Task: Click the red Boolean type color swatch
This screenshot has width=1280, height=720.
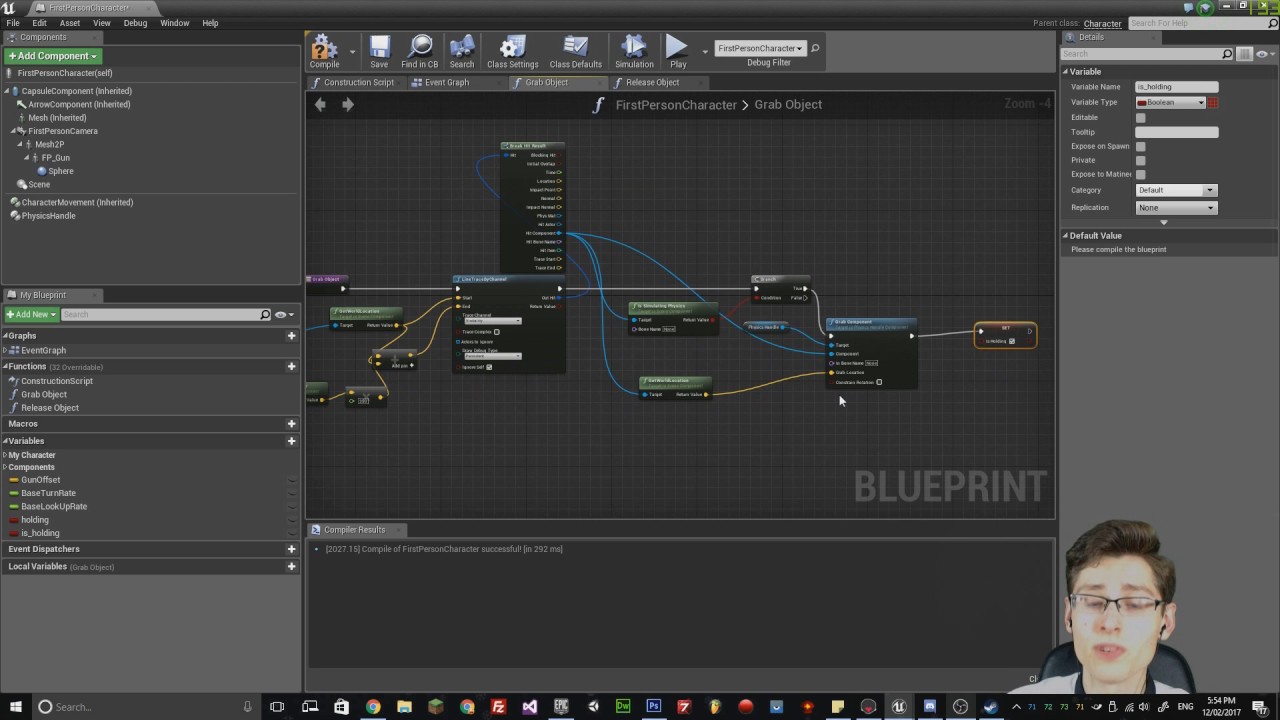Action: (1213, 102)
